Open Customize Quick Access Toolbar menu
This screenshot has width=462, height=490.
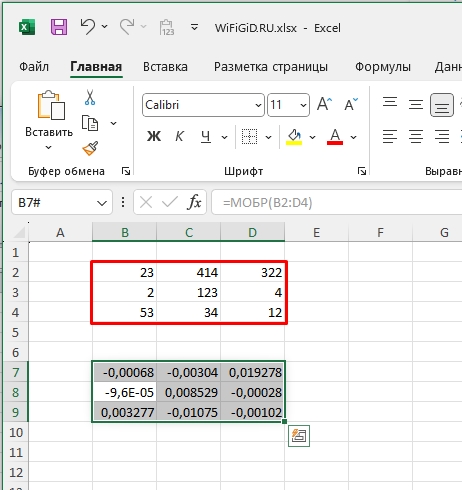coord(194,27)
